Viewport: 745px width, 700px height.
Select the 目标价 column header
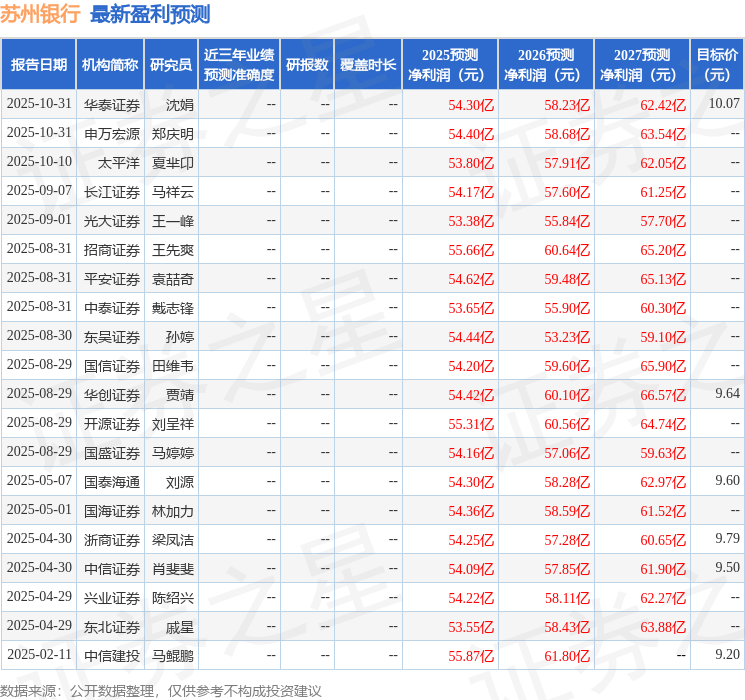pos(717,65)
